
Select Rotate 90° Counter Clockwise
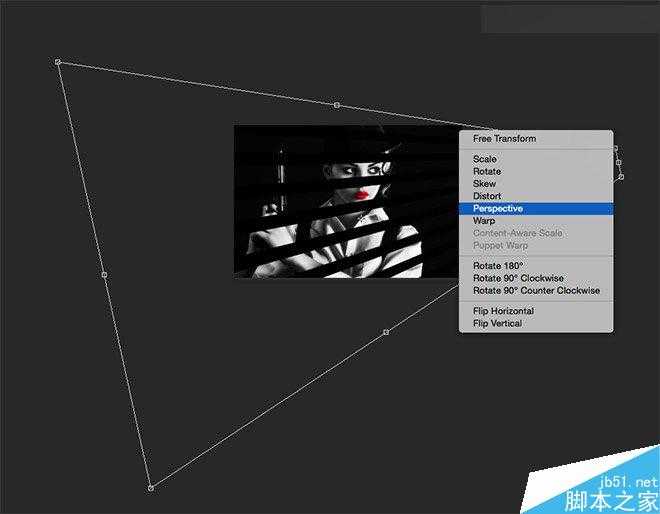coord(536,291)
